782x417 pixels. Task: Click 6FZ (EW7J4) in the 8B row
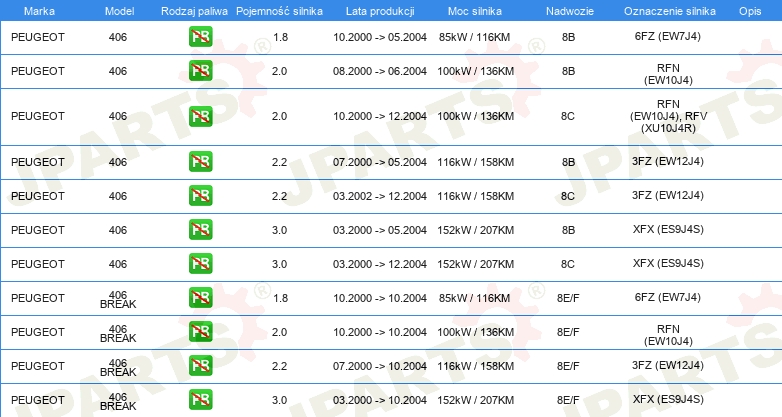pos(668,36)
